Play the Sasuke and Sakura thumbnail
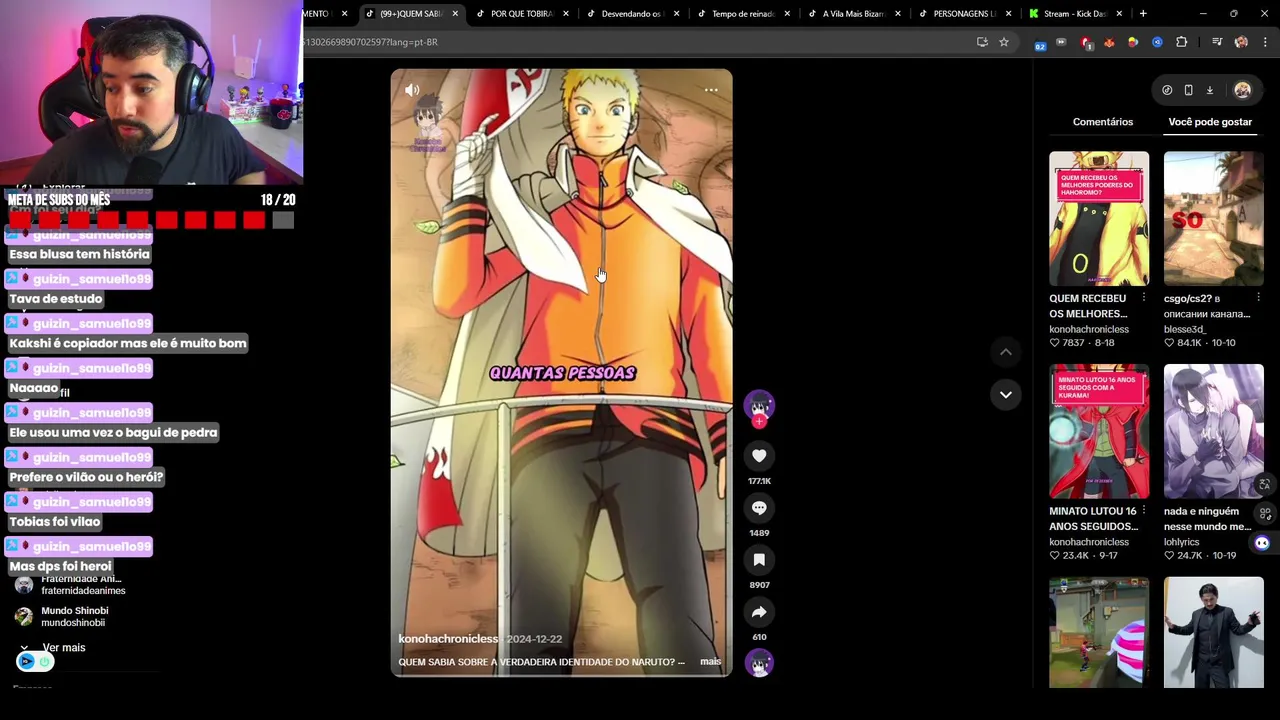This screenshot has width=1280, height=720. click(x=1214, y=431)
